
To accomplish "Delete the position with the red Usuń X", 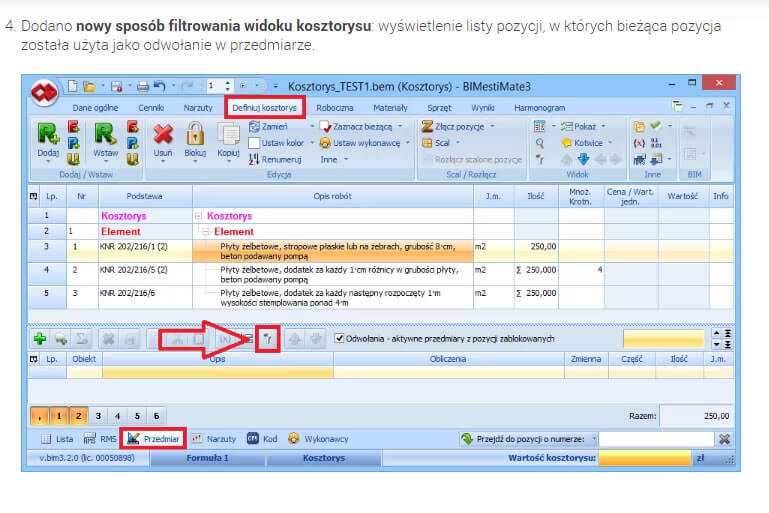I will [163, 134].
